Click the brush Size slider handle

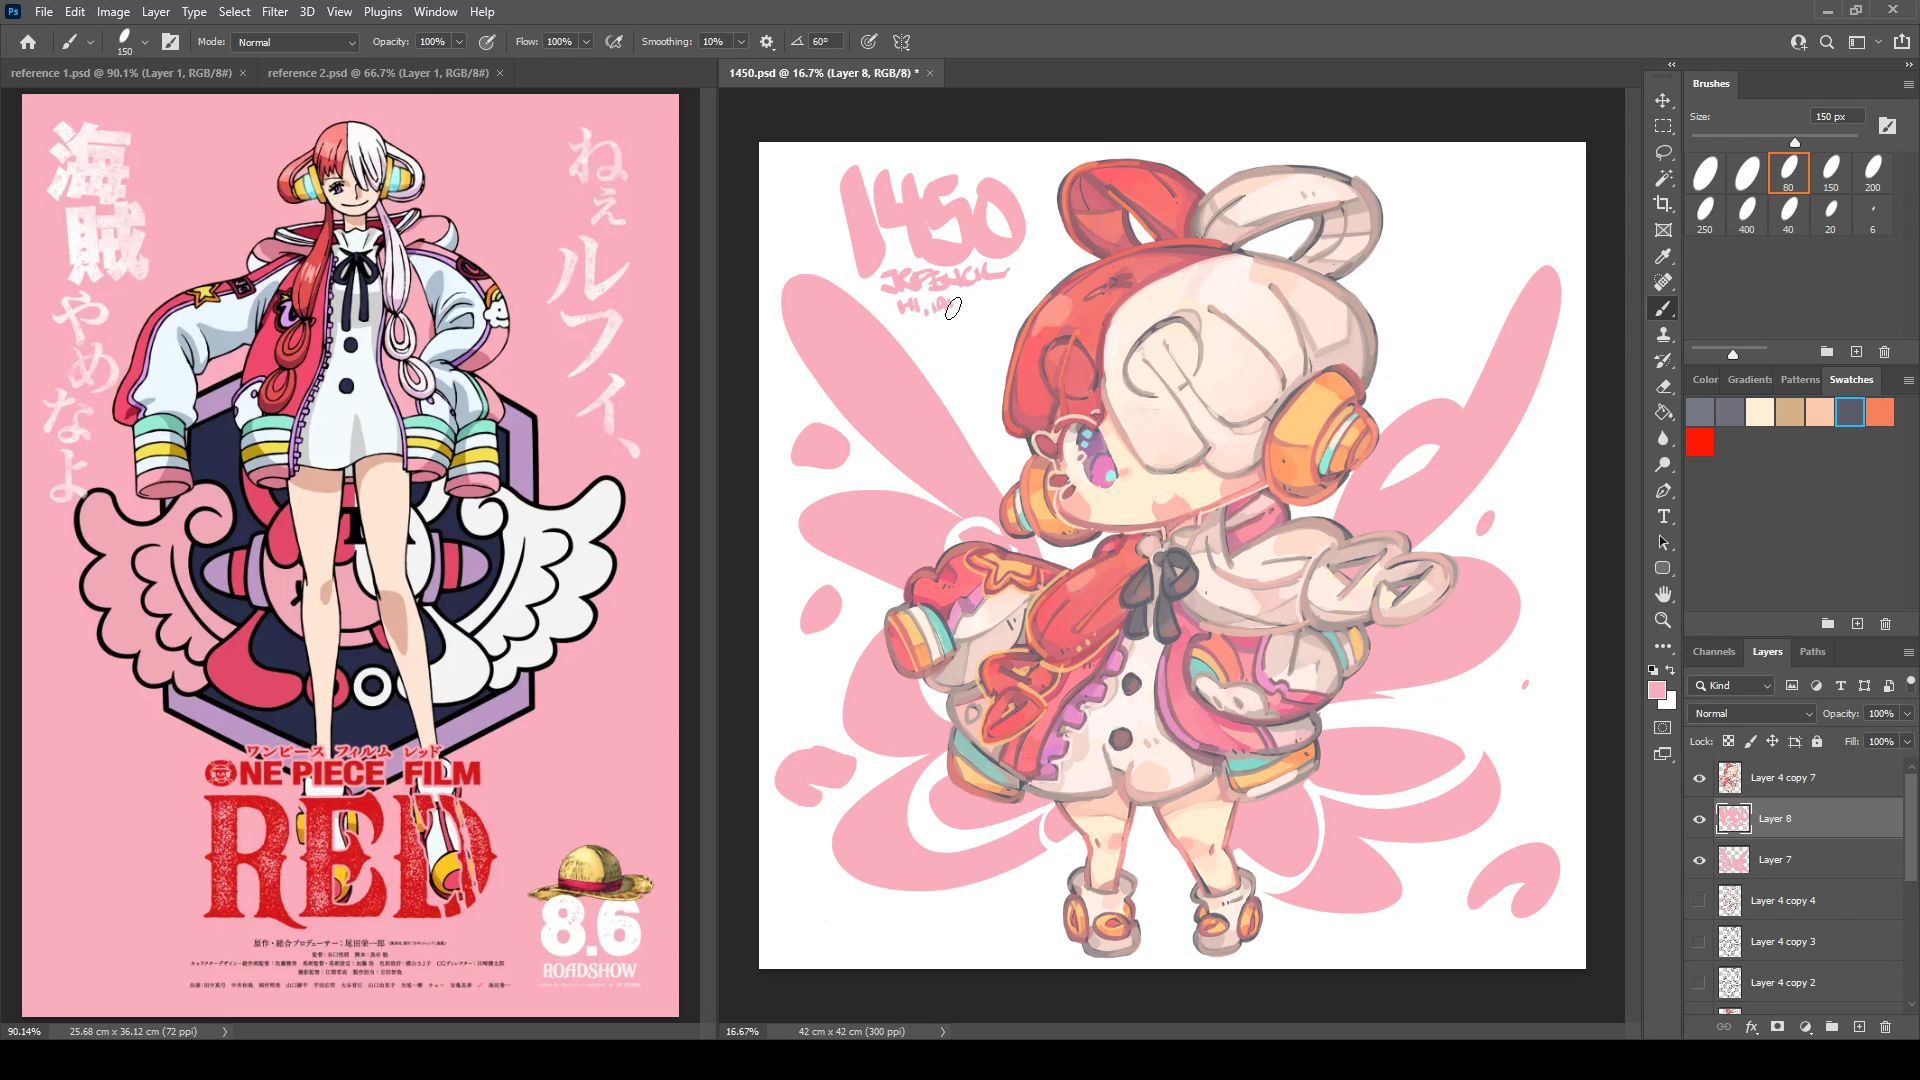(x=1795, y=143)
